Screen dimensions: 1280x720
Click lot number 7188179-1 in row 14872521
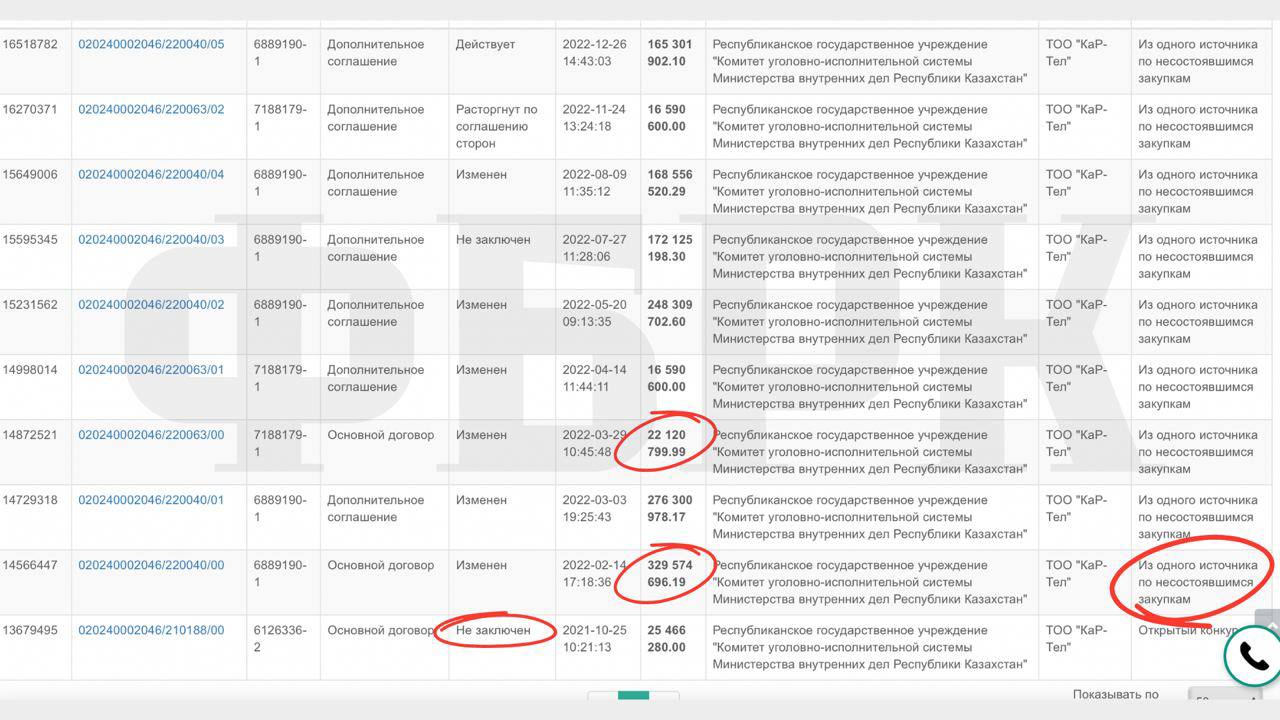(281, 444)
